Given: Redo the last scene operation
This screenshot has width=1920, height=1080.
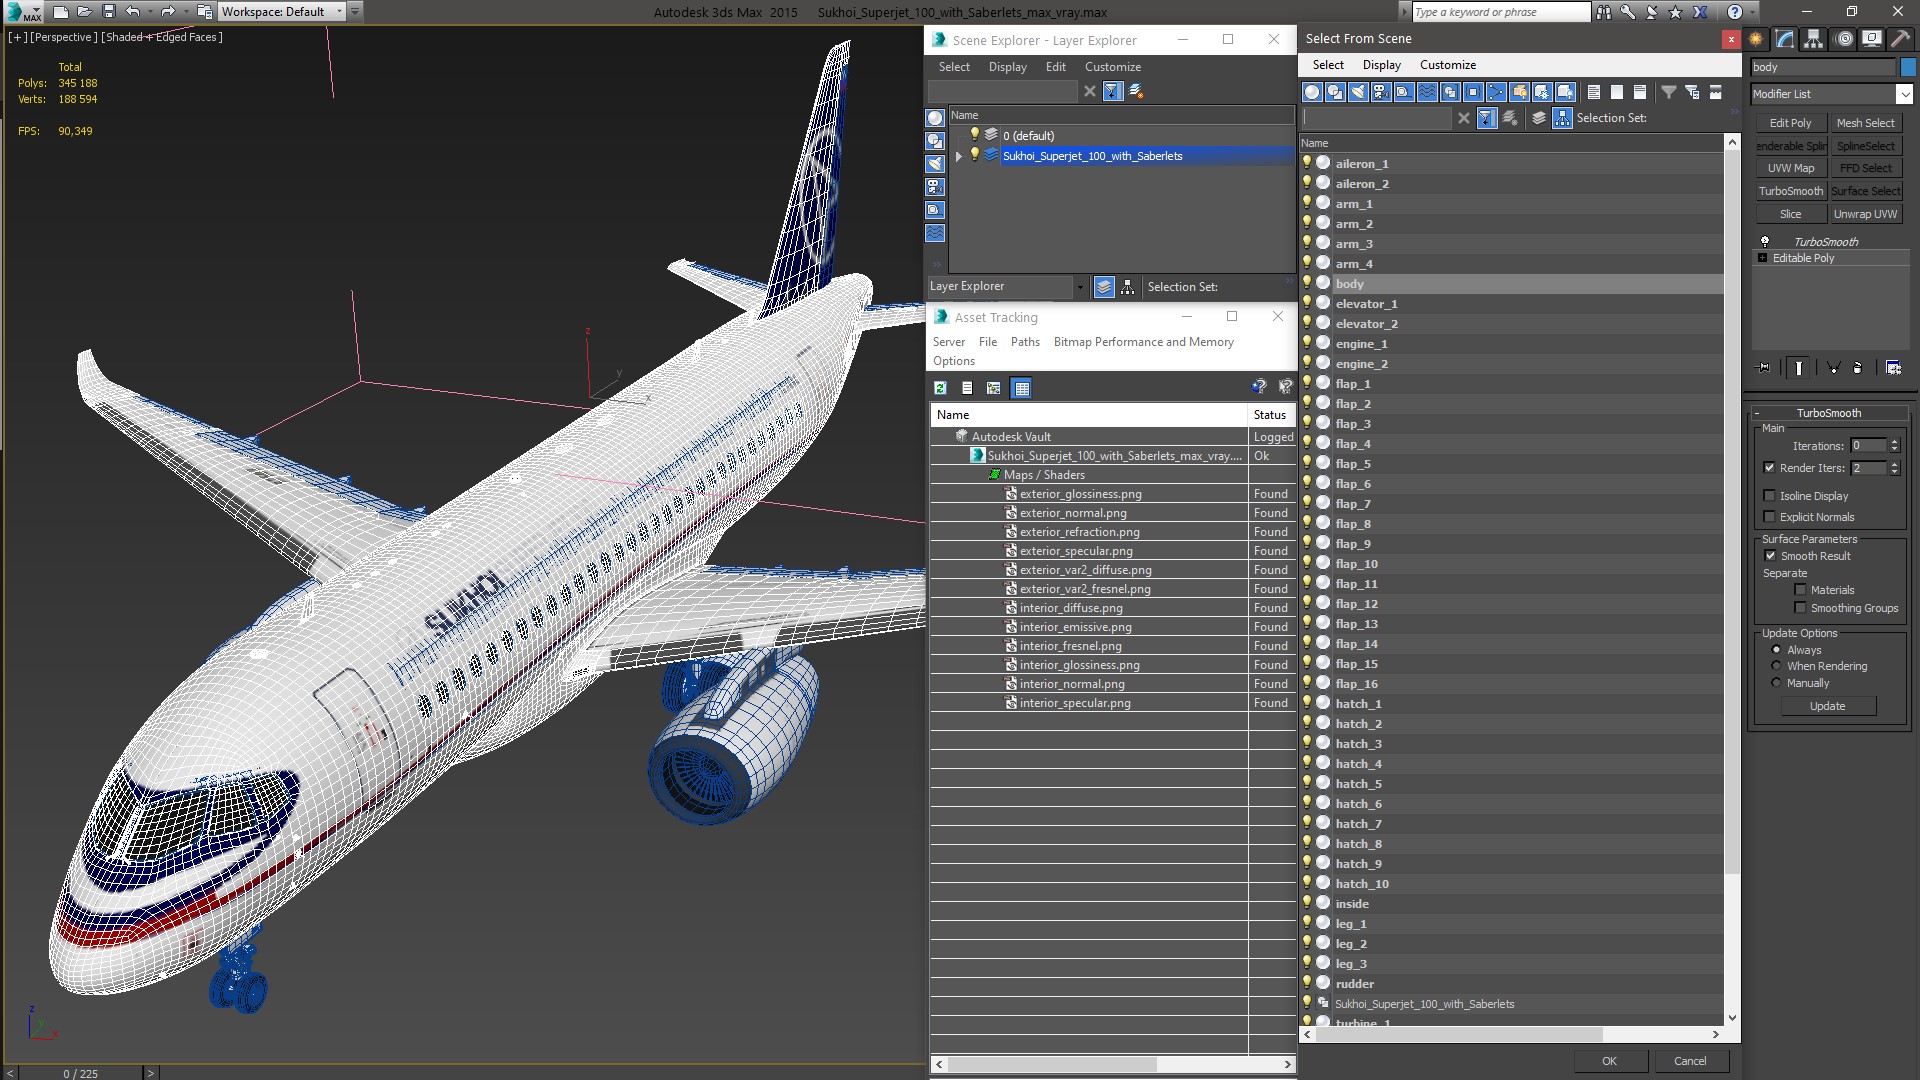Looking at the screenshot, I should pos(168,12).
